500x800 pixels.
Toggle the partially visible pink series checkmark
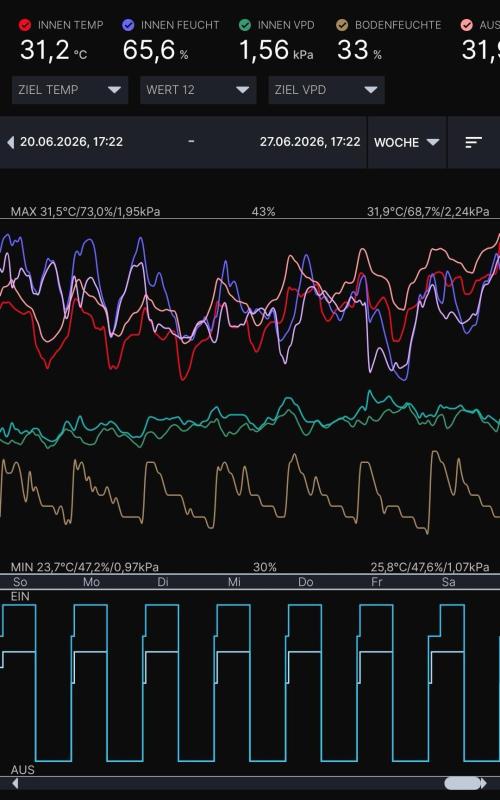(x=466, y=24)
